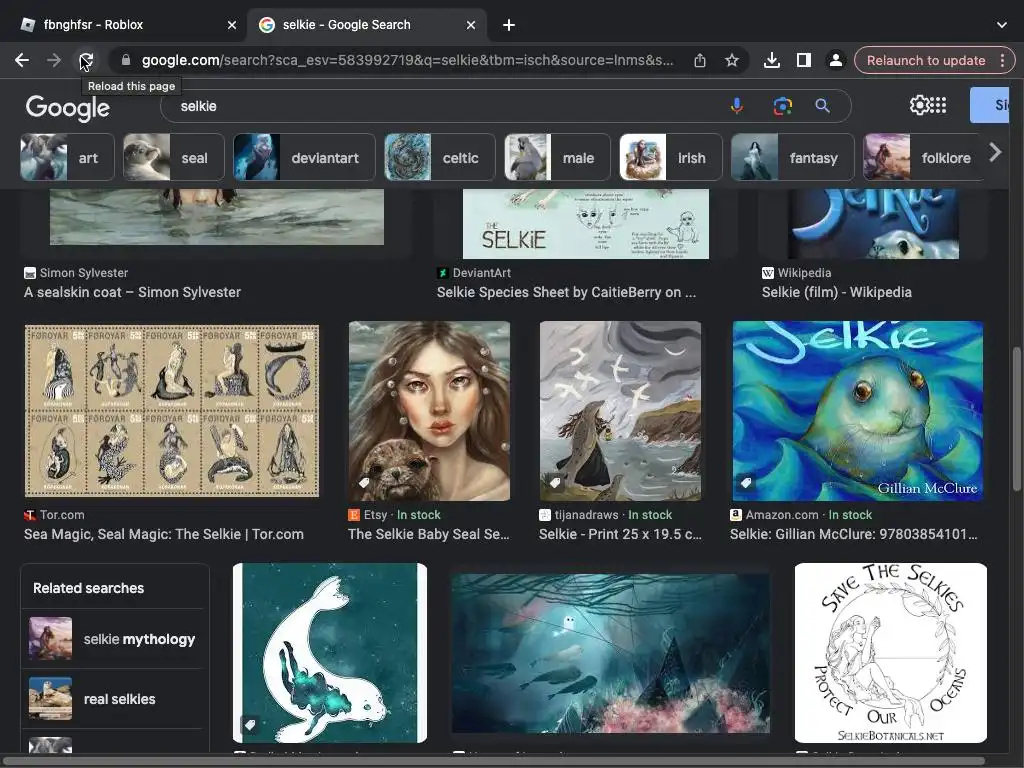Open Google apps grid
The image size is (1024, 768).
point(938,105)
